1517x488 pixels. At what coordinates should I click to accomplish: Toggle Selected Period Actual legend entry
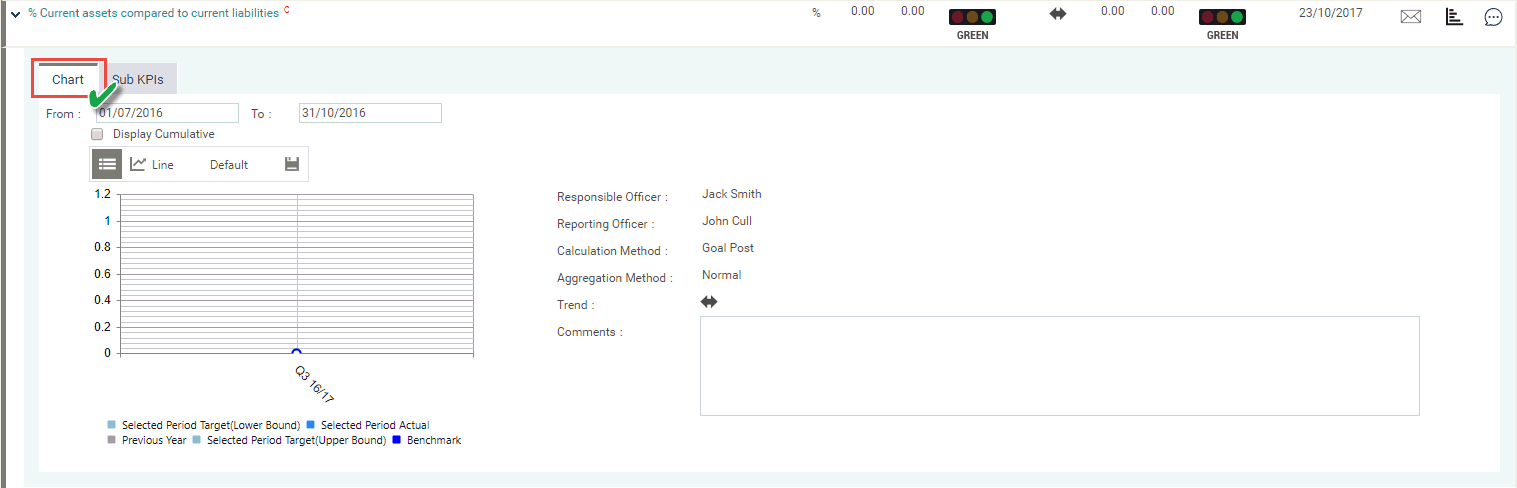(x=368, y=425)
